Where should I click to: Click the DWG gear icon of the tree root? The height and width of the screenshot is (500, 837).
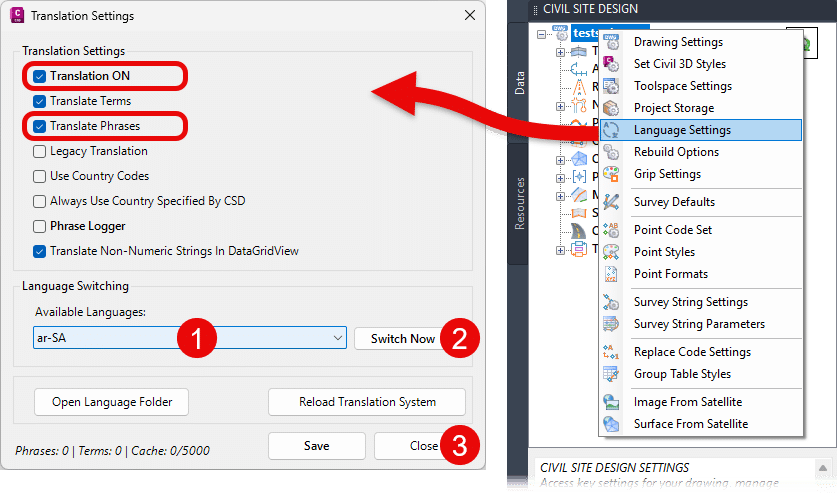560,33
